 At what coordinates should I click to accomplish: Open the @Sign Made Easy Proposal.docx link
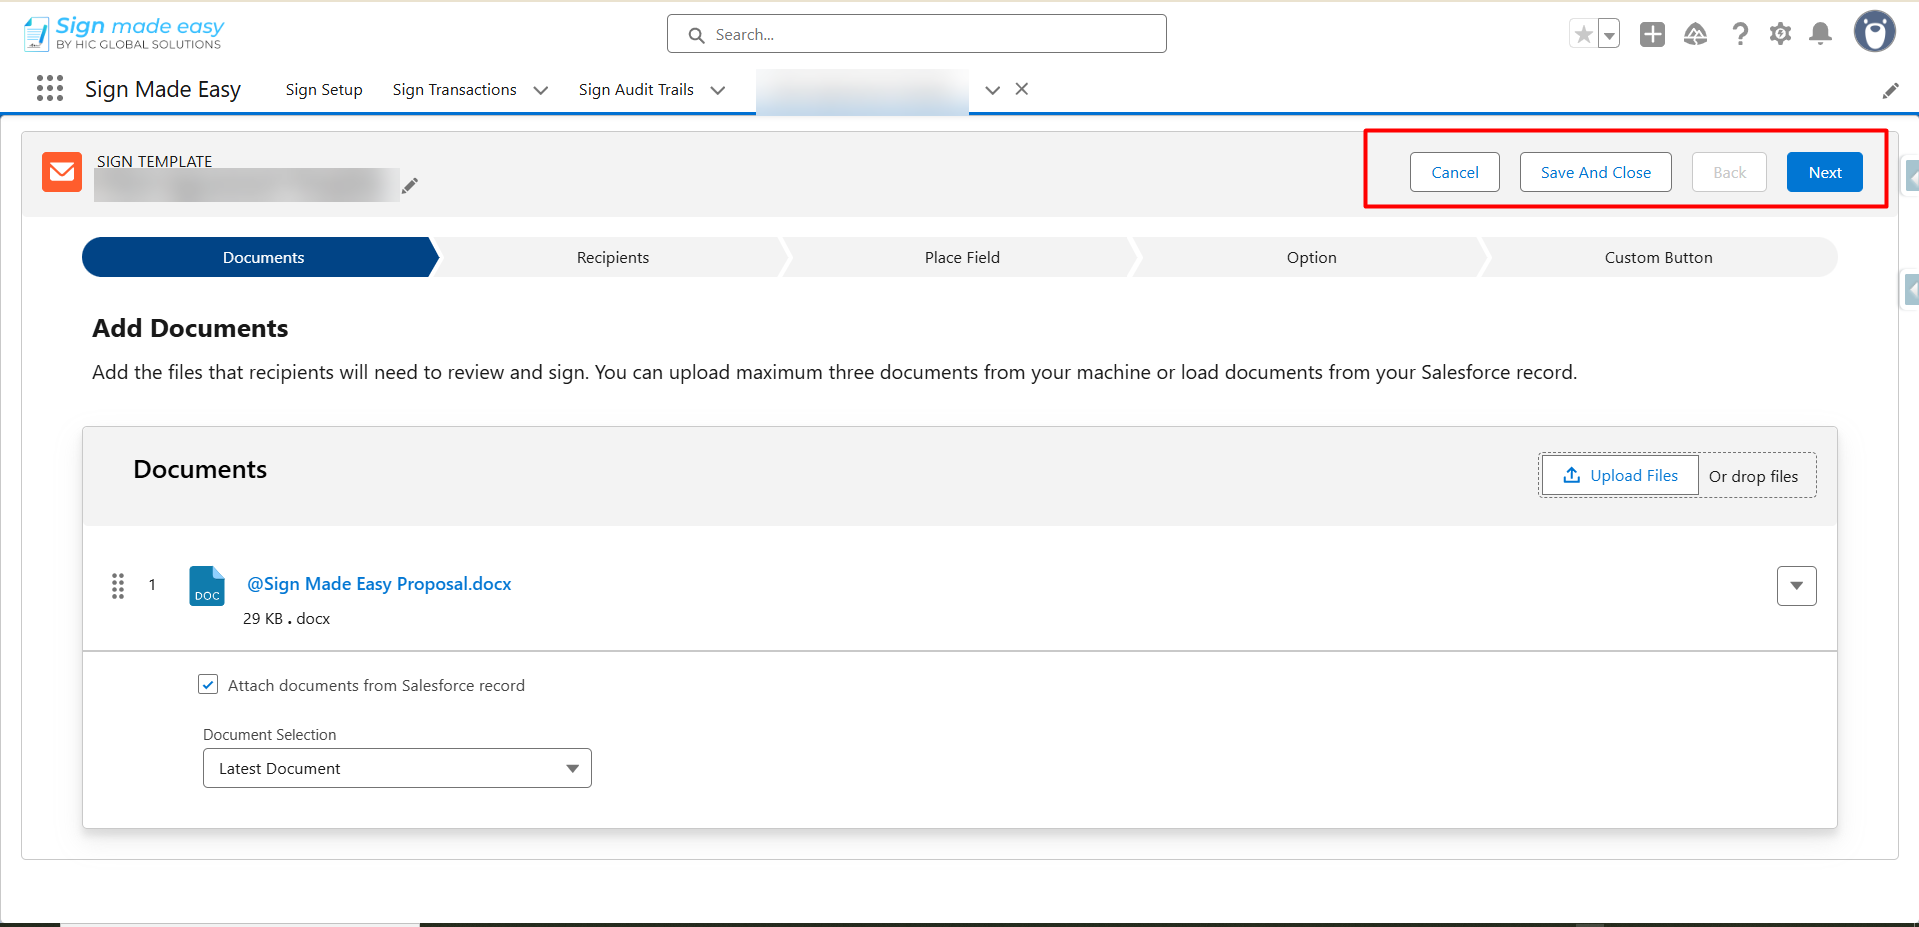click(x=379, y=584)
